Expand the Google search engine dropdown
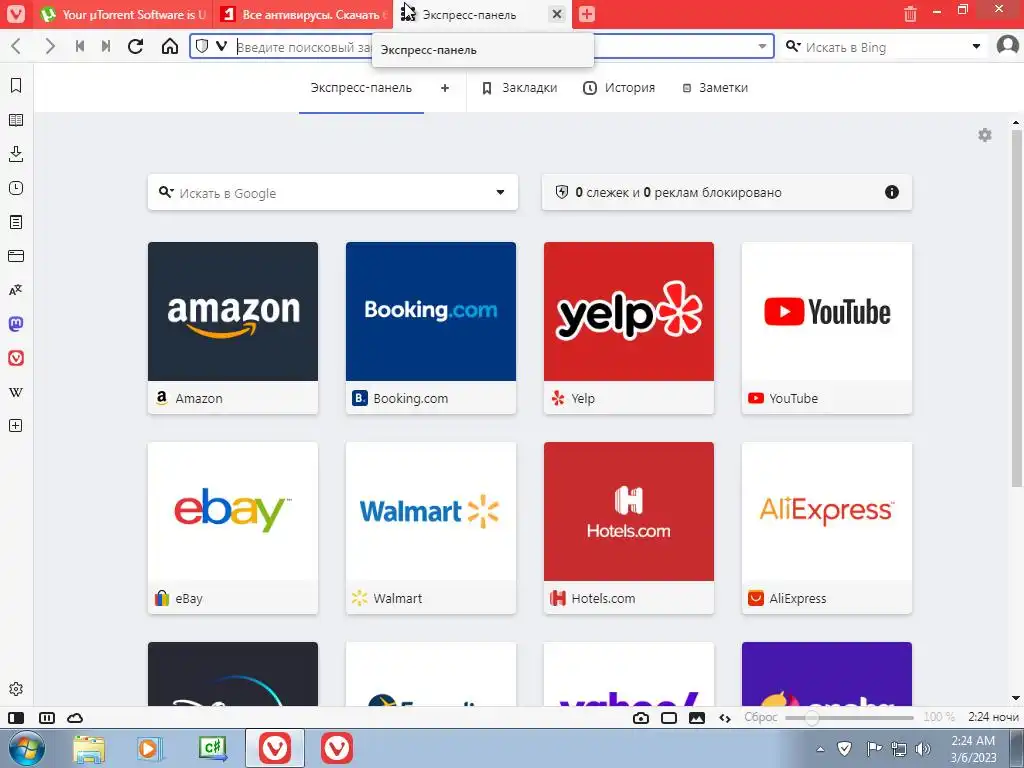This screenshot has width=1024, height=768. [500, 192]
